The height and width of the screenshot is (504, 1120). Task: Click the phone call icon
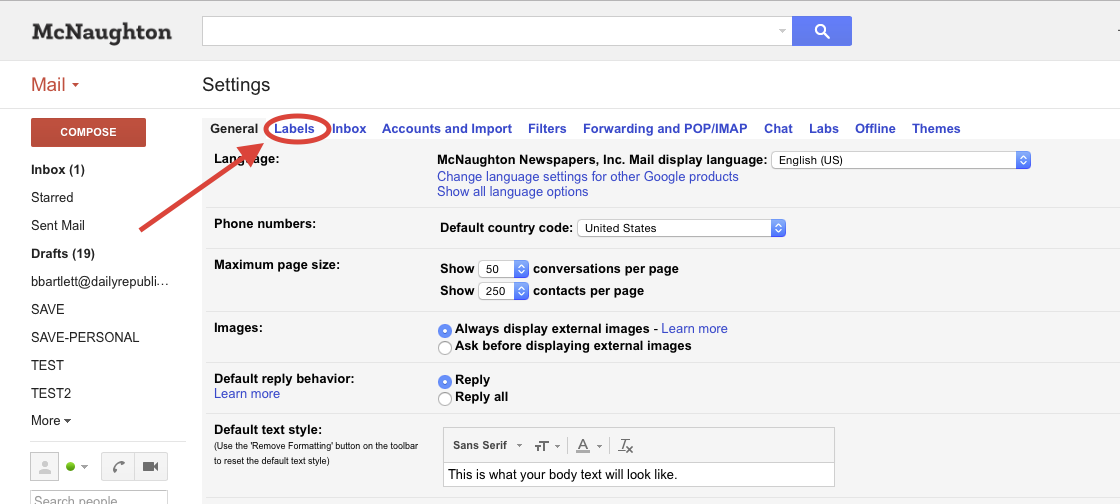click(x=118, y=466)
